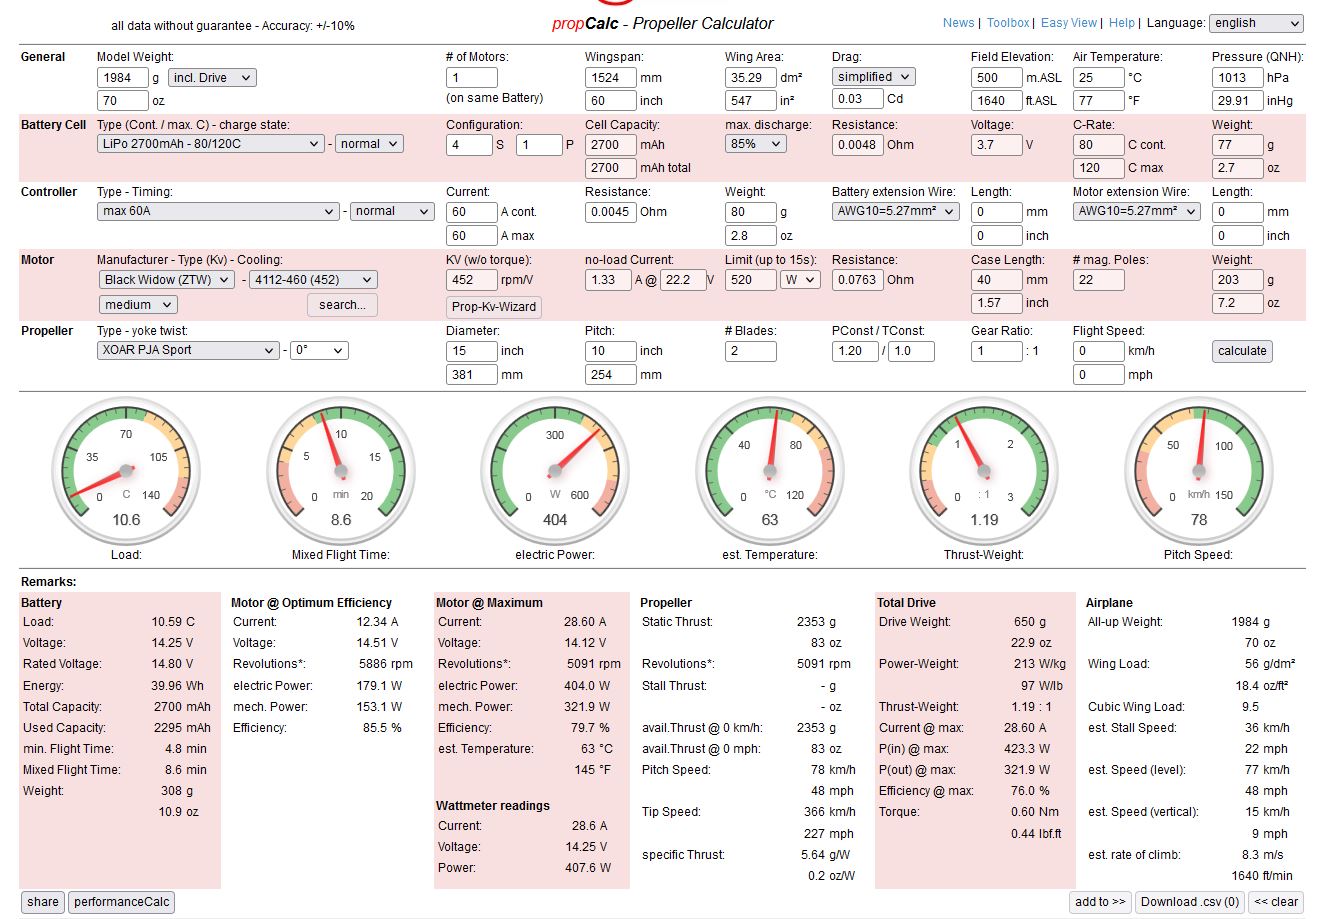
Task: Click the Mixed Flight Time gauge
Action: pos(340,472)
